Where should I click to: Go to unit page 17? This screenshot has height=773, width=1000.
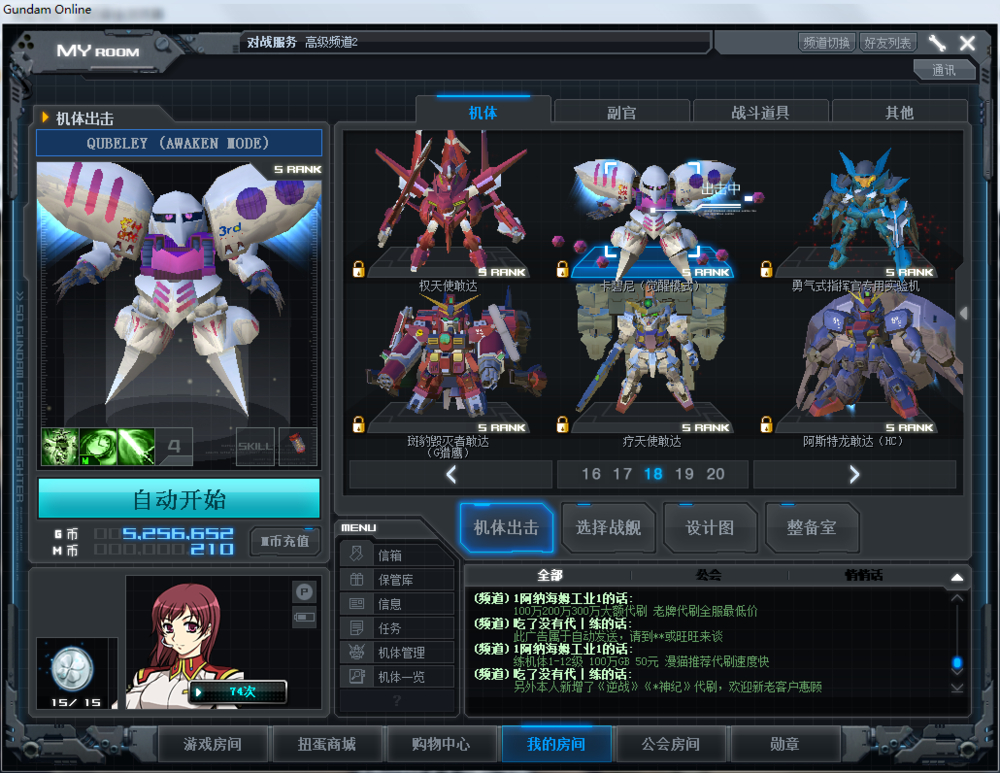tap(622, 474)
